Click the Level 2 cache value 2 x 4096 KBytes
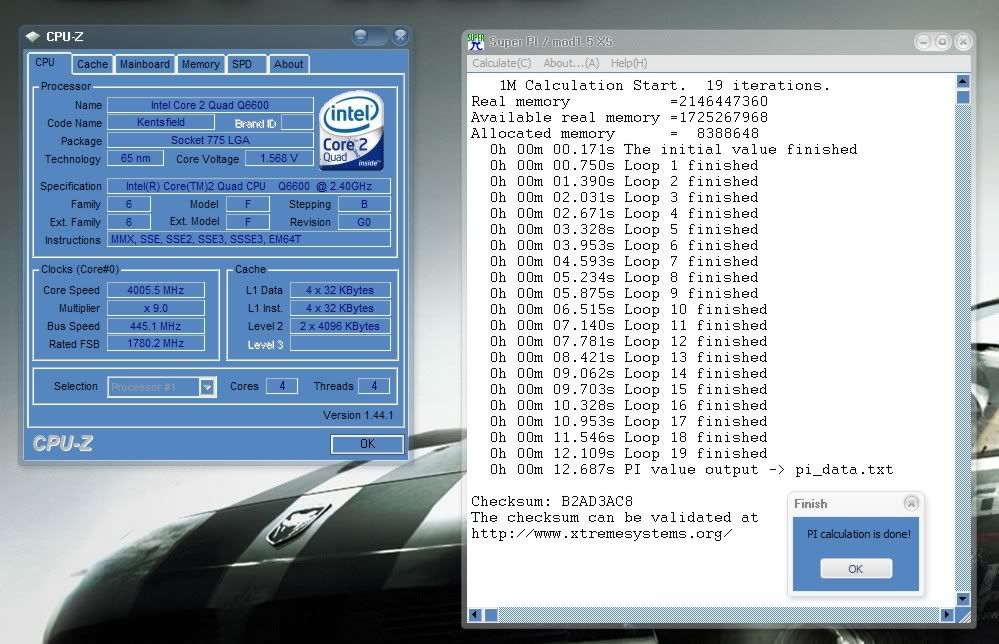This screenshot has width=999, height=644. 340,326
